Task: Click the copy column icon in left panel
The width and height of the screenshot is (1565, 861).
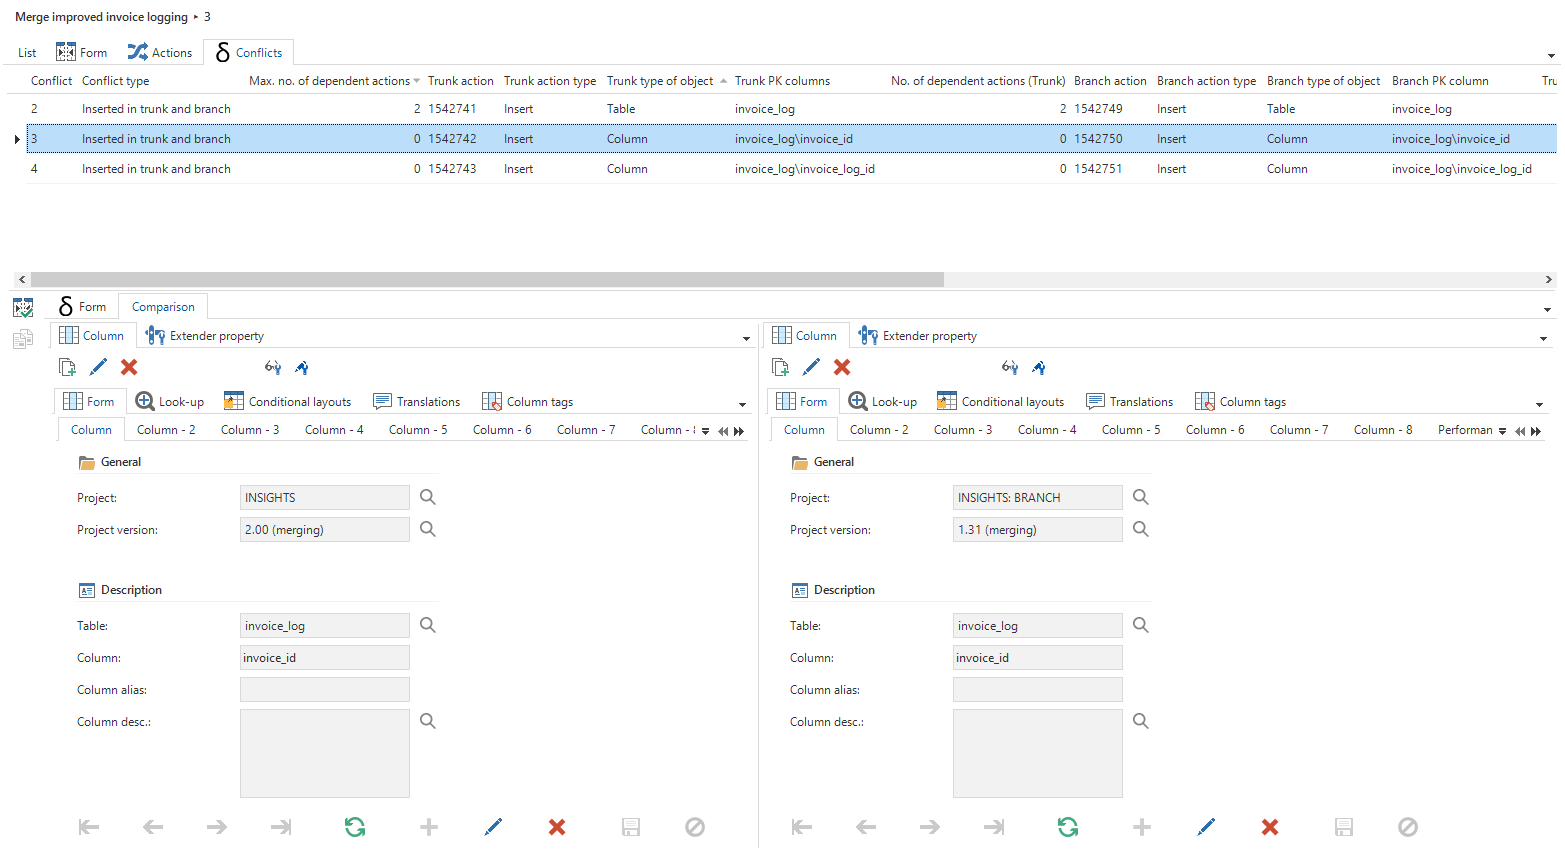Action: click(67, 367)
